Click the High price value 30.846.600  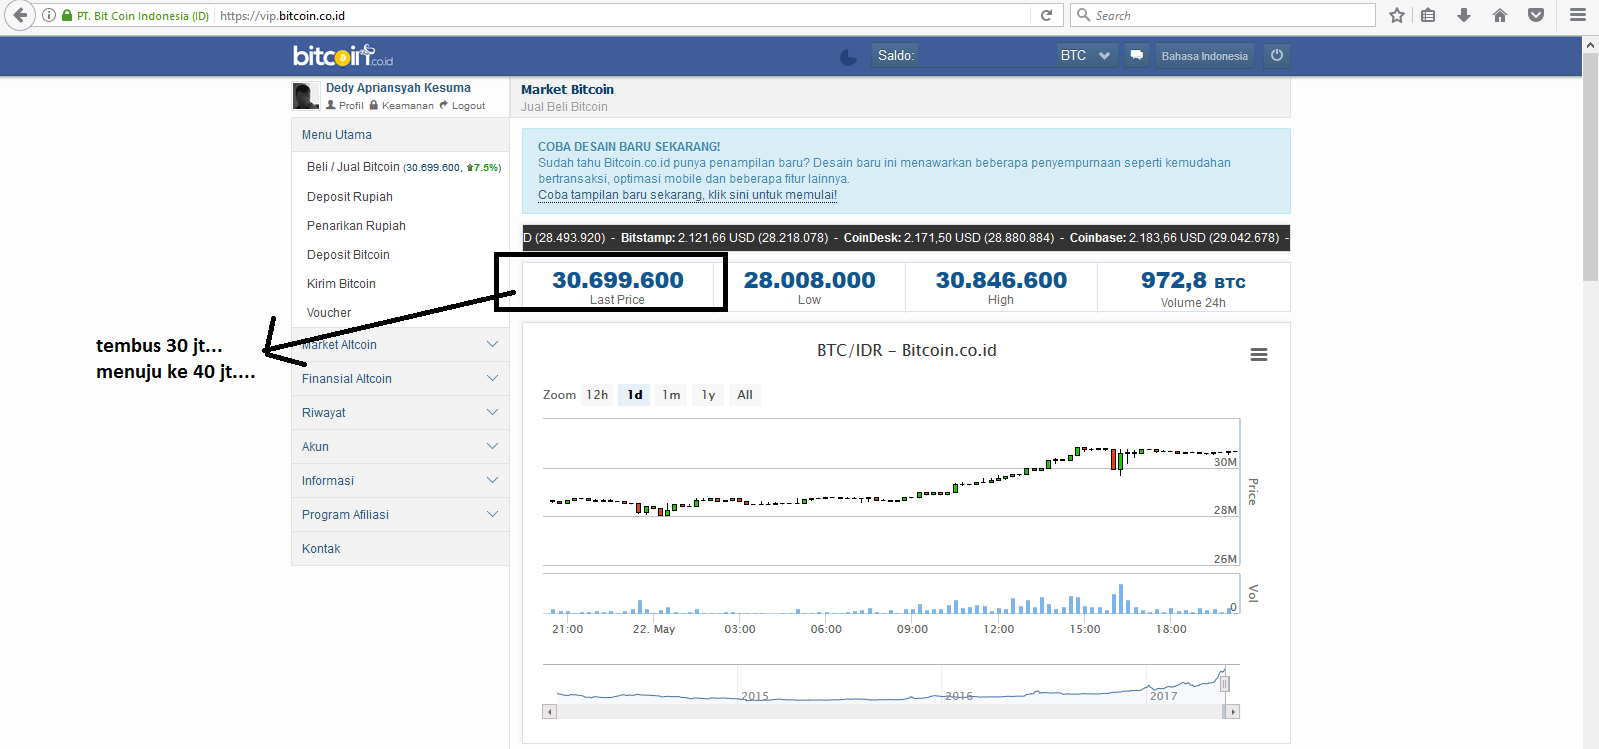(x=1001, y=280)
